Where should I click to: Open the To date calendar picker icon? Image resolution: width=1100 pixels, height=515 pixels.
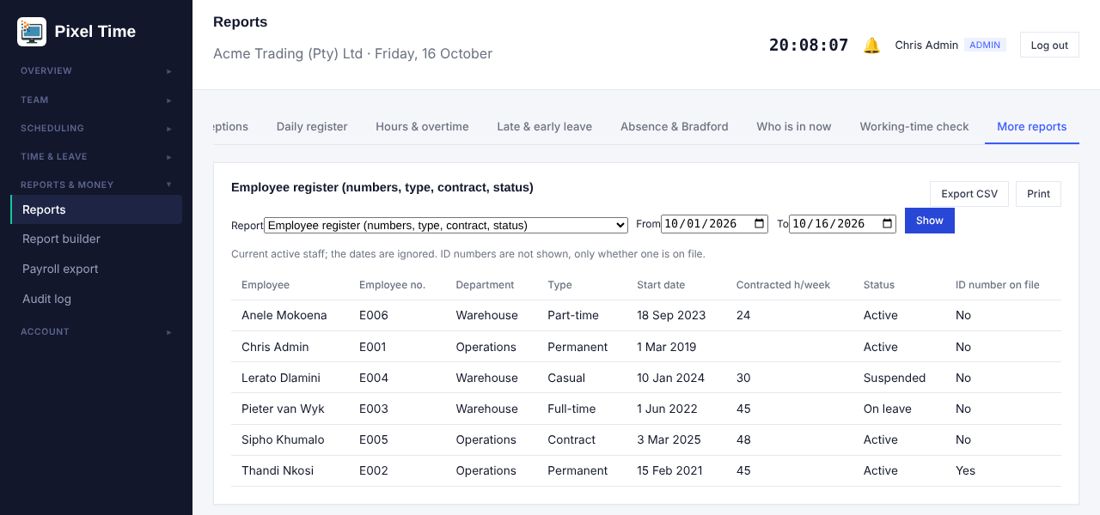coord(887,224)
